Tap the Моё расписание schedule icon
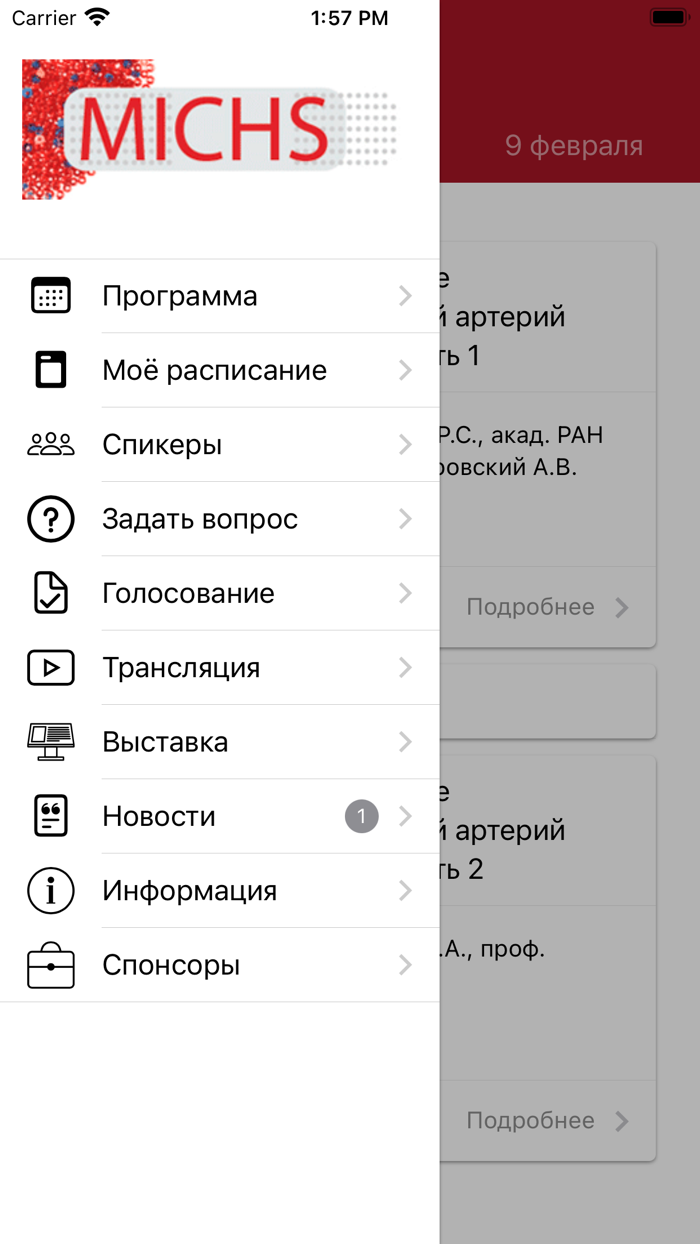 point(51,370)
